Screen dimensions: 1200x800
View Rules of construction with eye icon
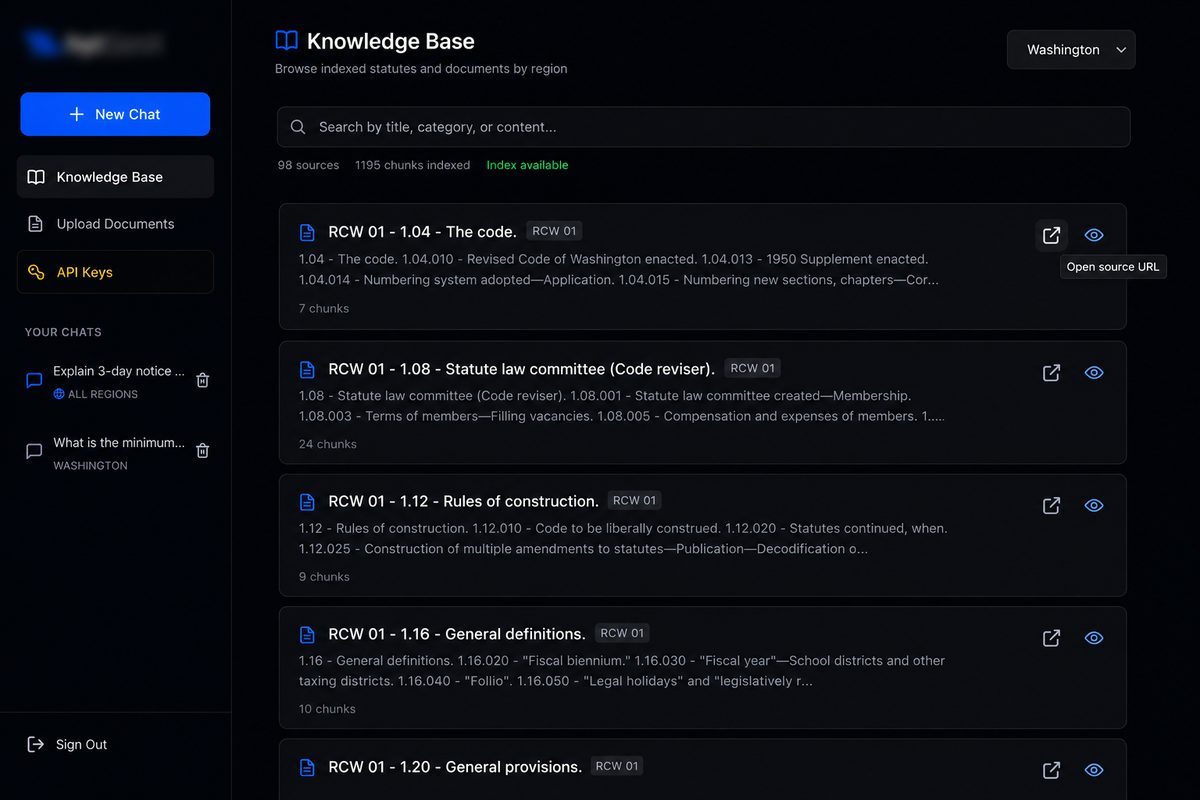point(1094,505)
